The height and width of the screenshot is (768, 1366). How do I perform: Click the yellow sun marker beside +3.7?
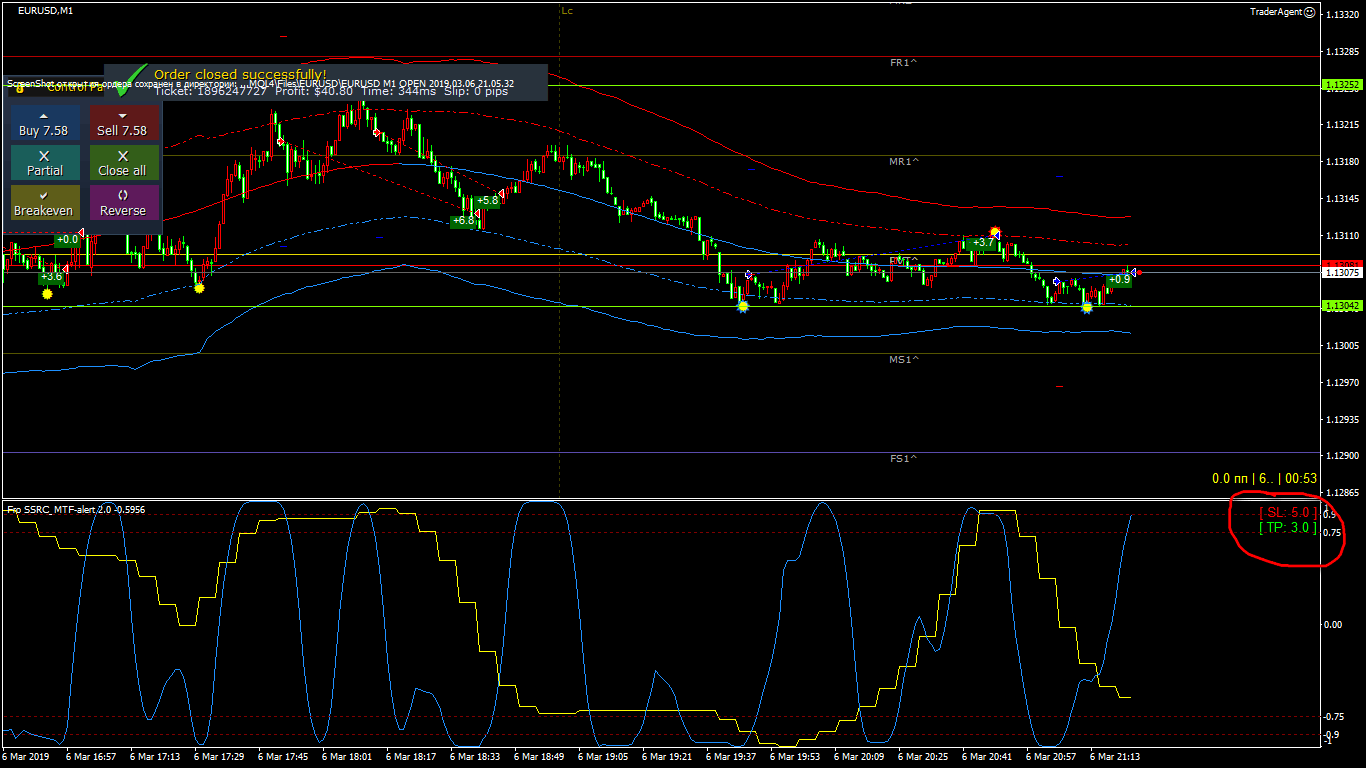pos(995,232)
